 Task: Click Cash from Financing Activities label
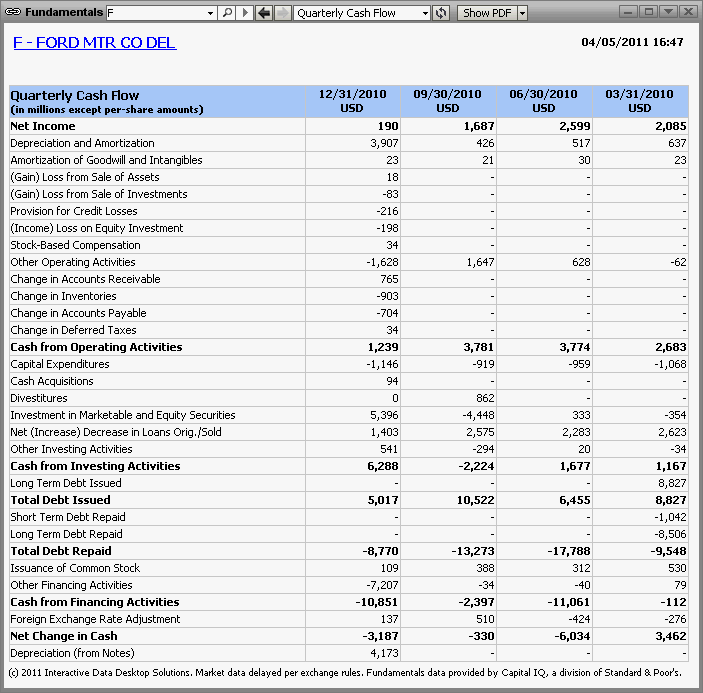[x=95, y=602]
